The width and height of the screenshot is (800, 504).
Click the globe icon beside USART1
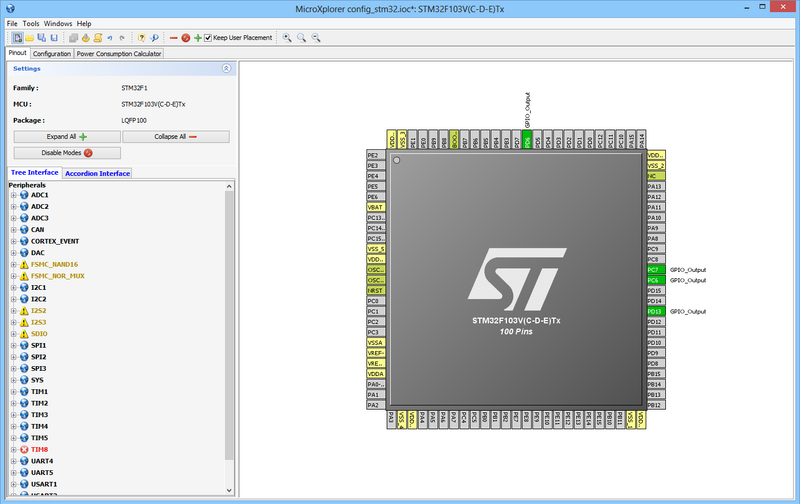coord(24,484)
